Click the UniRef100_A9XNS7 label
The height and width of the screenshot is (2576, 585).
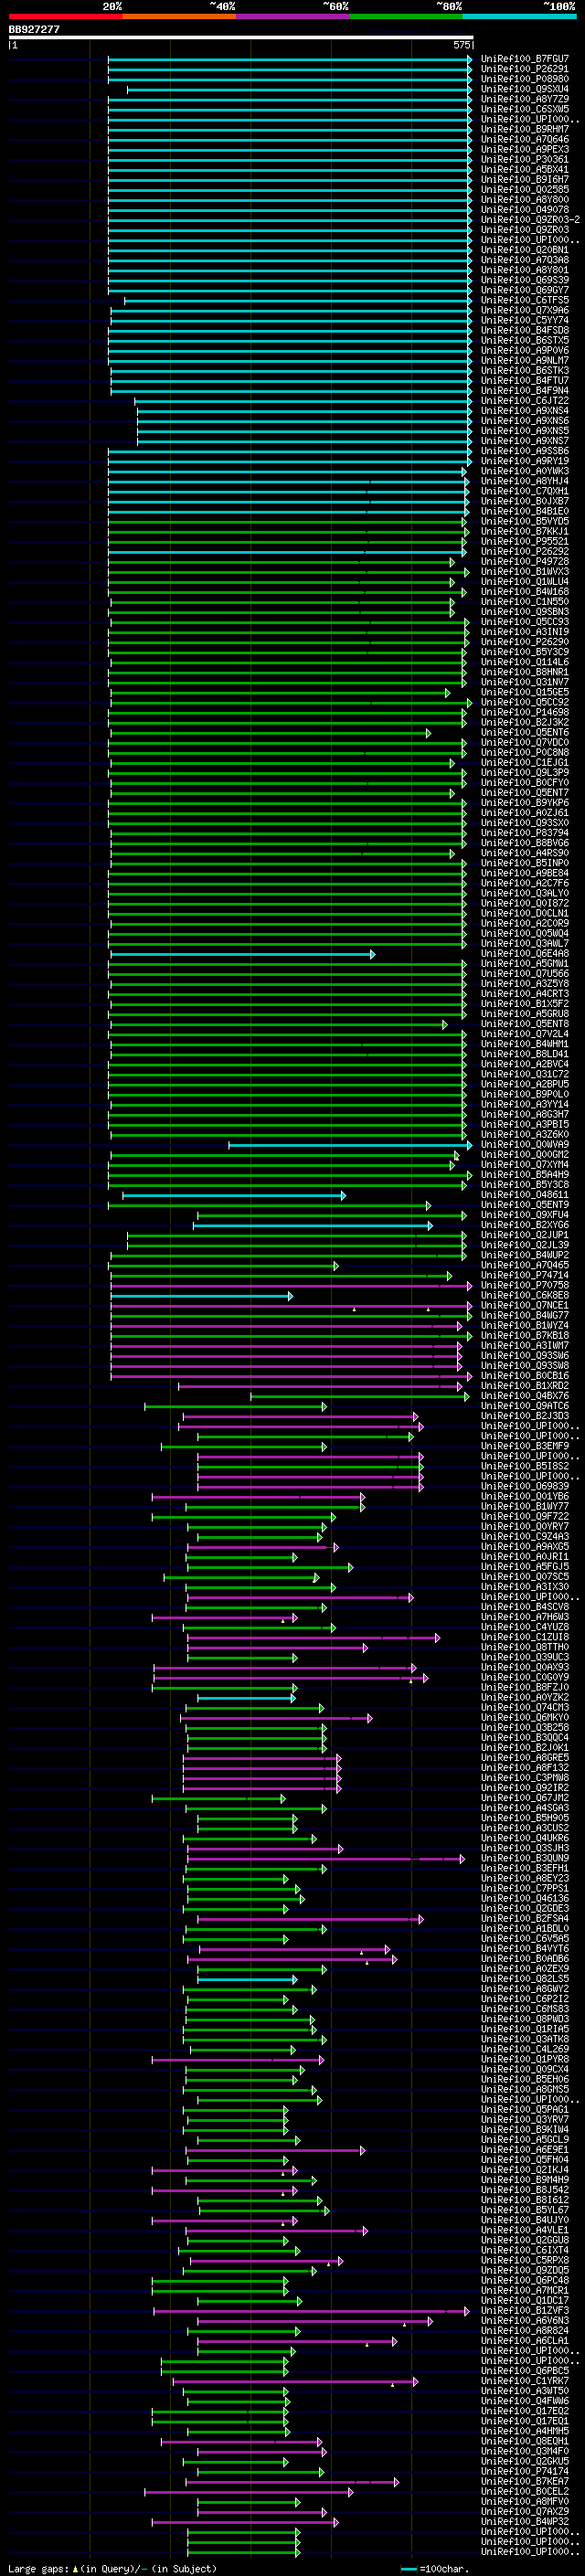coord(524,441)
